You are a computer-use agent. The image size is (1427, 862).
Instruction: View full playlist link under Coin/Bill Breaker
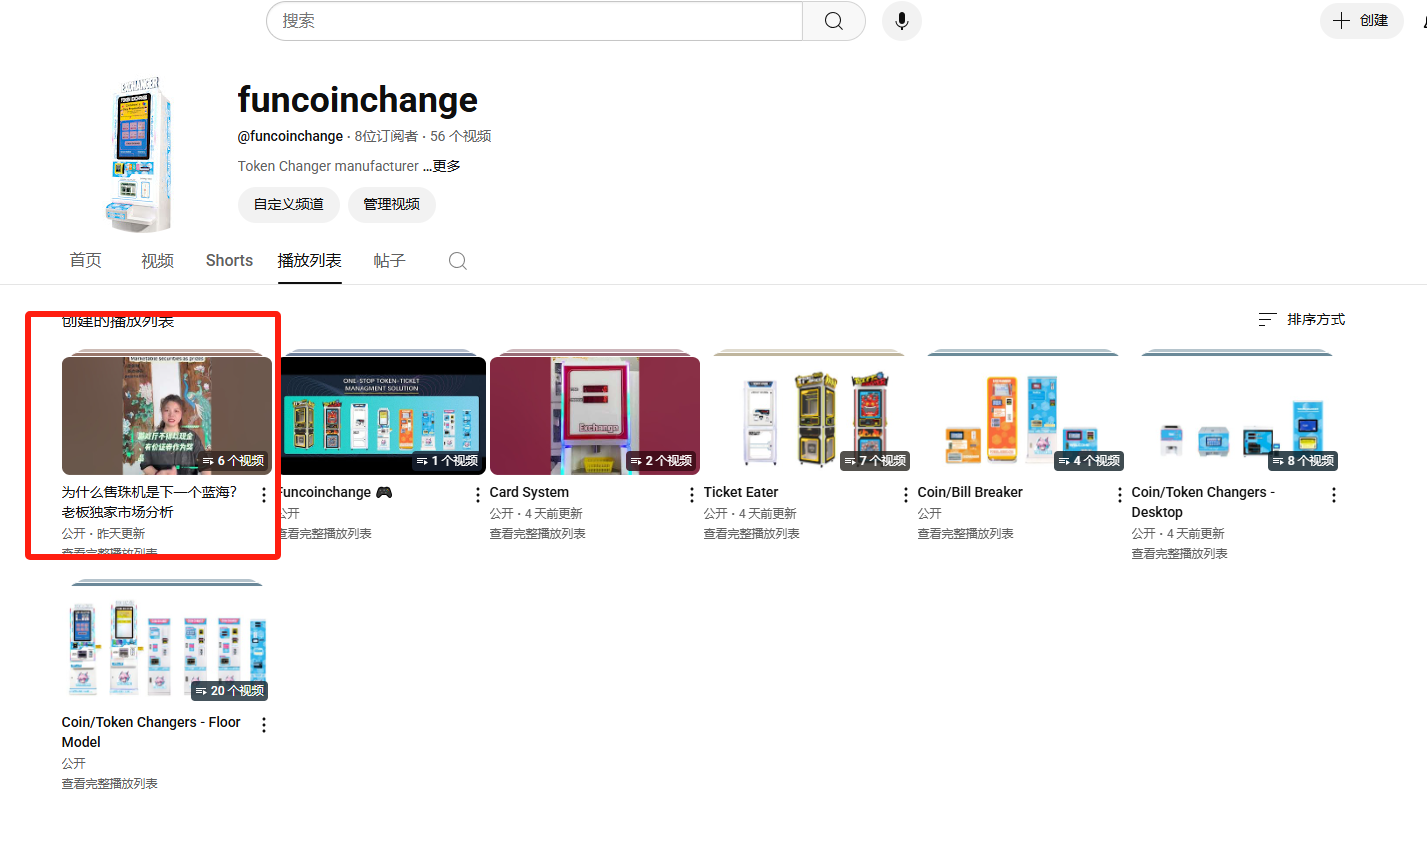(x=966, y=534)
